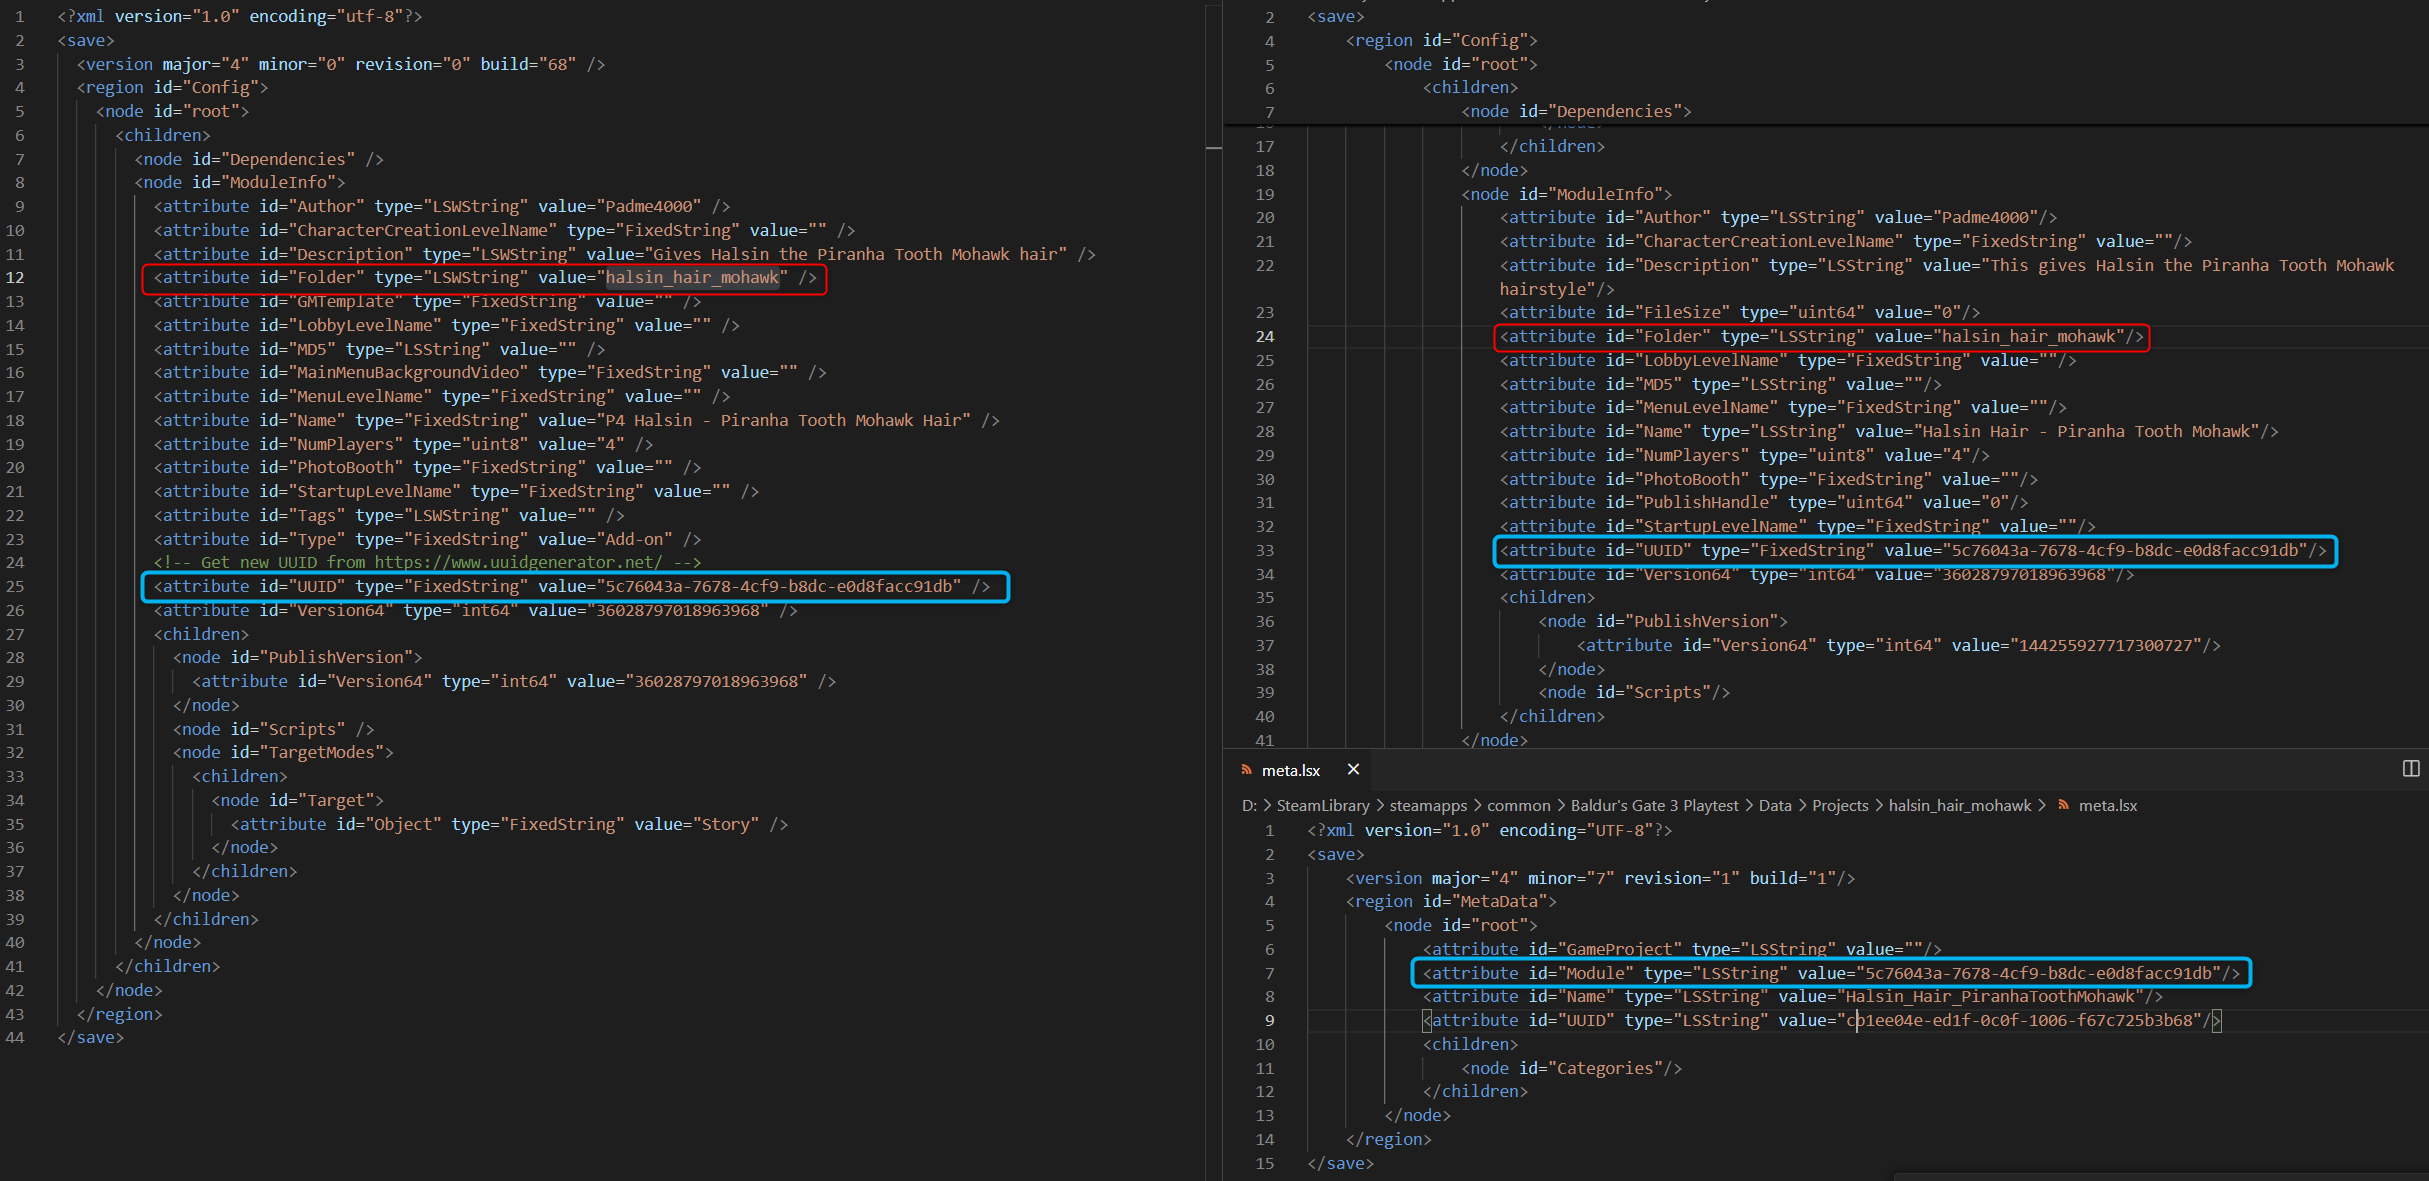Click line number 12 in left editor

point(15,277)
